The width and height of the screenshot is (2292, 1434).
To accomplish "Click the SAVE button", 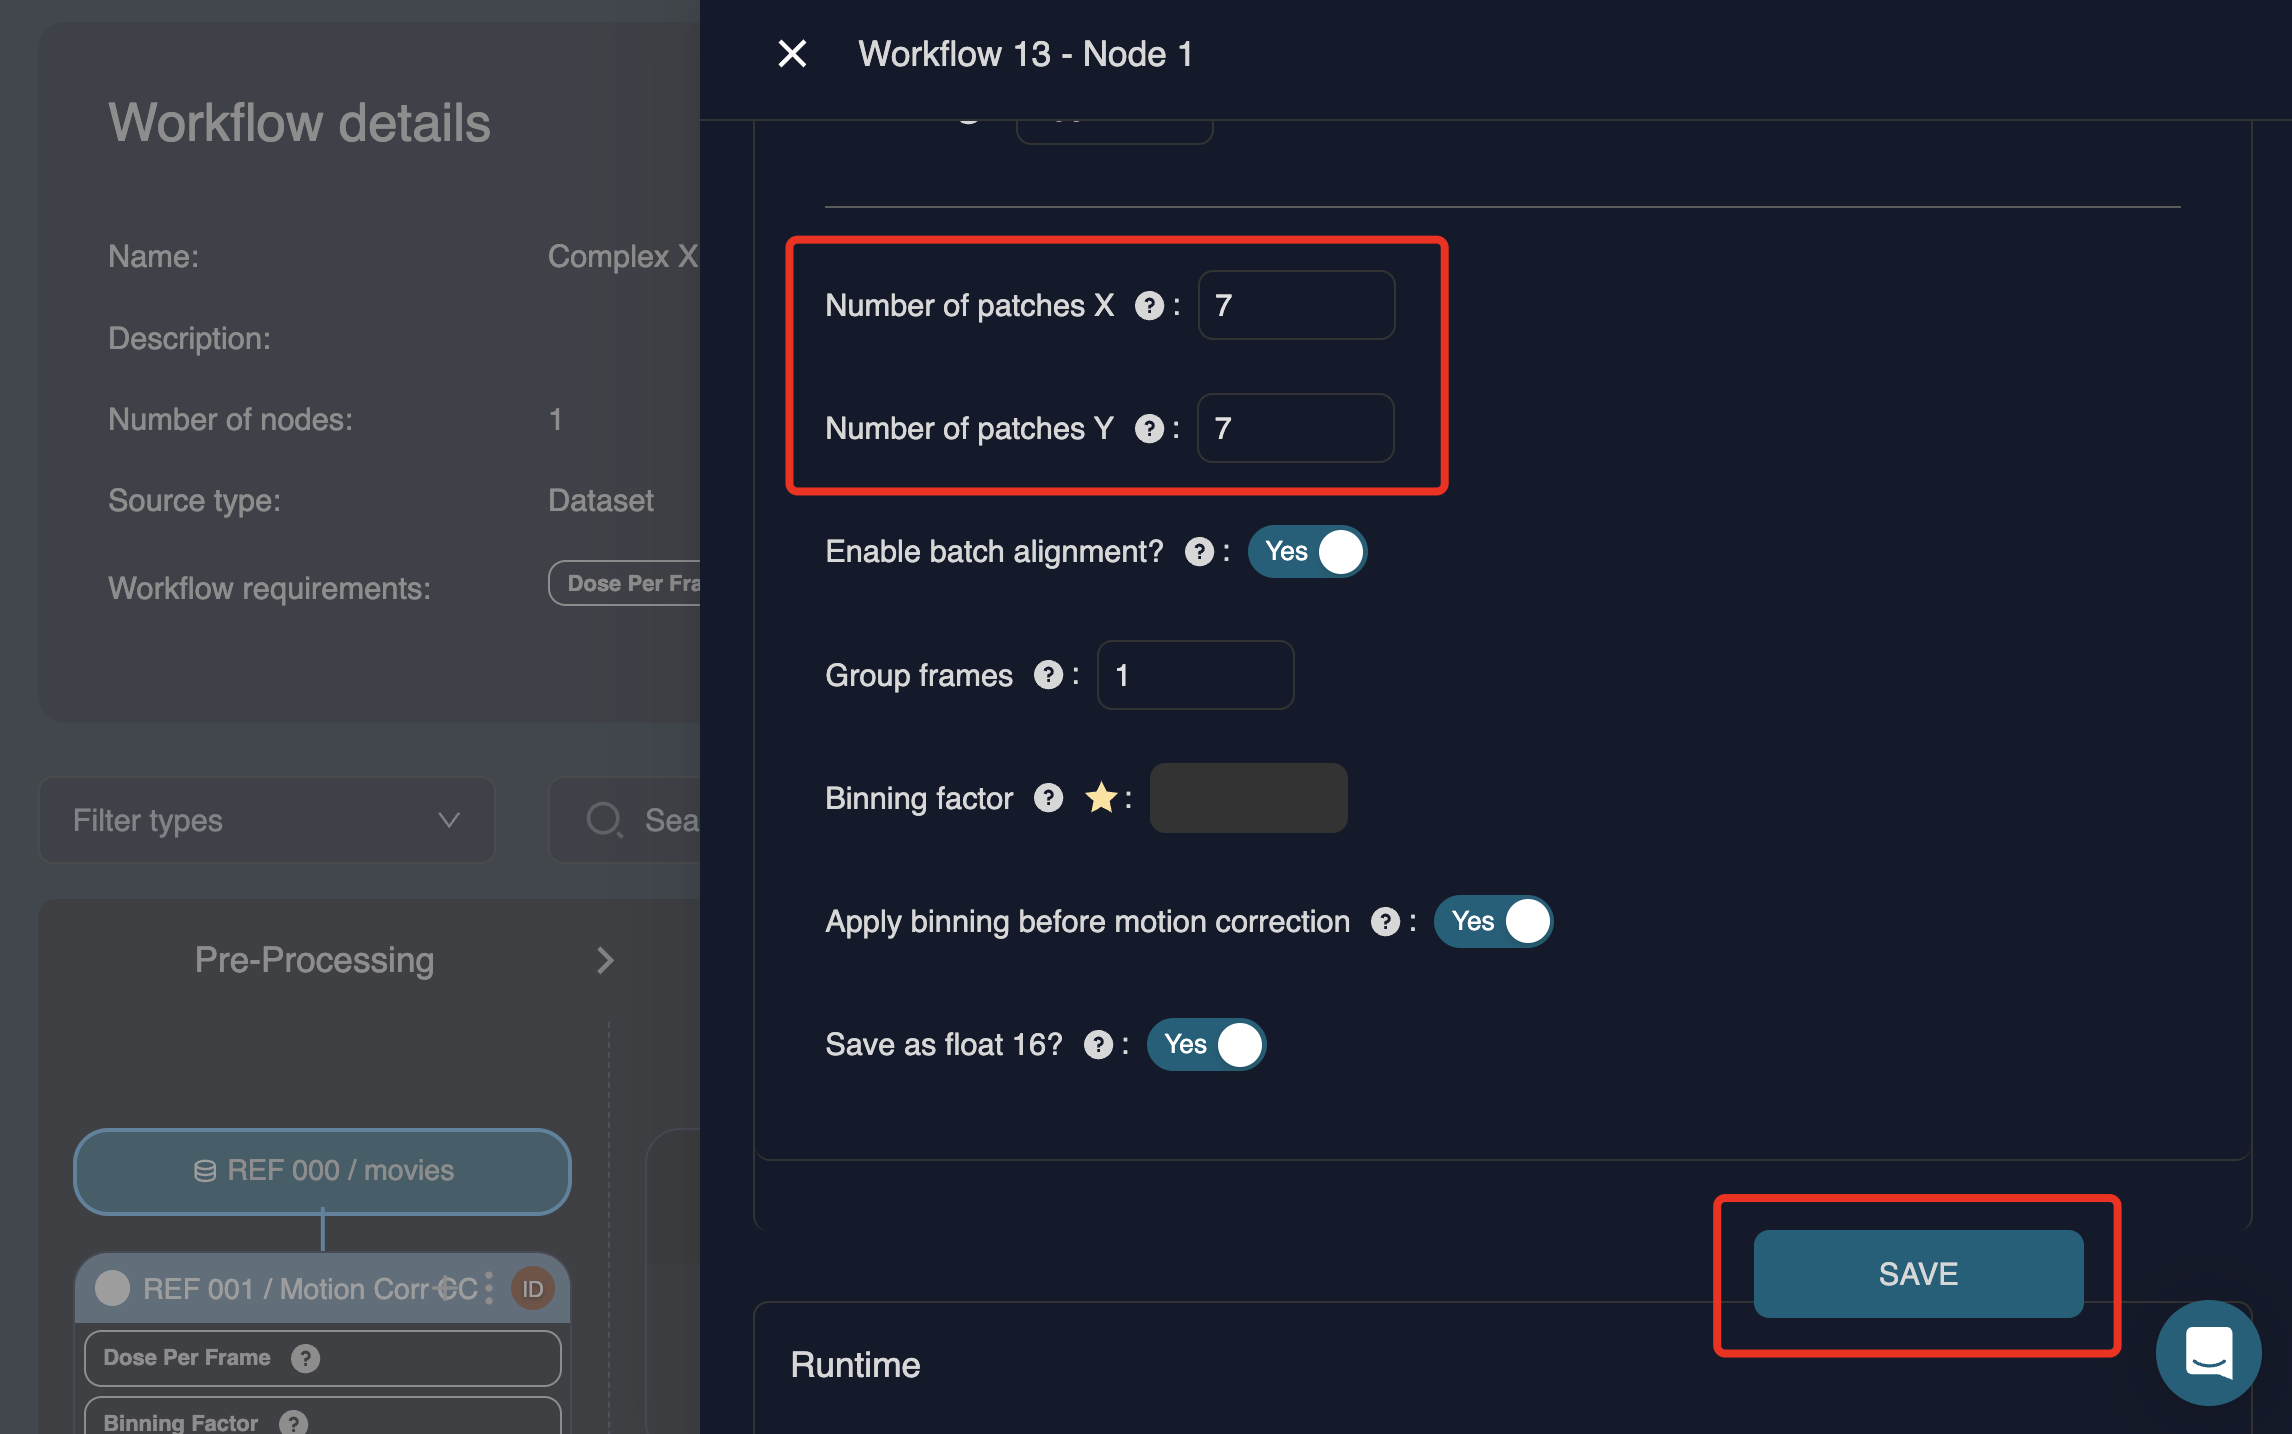I will 1918,1274.
